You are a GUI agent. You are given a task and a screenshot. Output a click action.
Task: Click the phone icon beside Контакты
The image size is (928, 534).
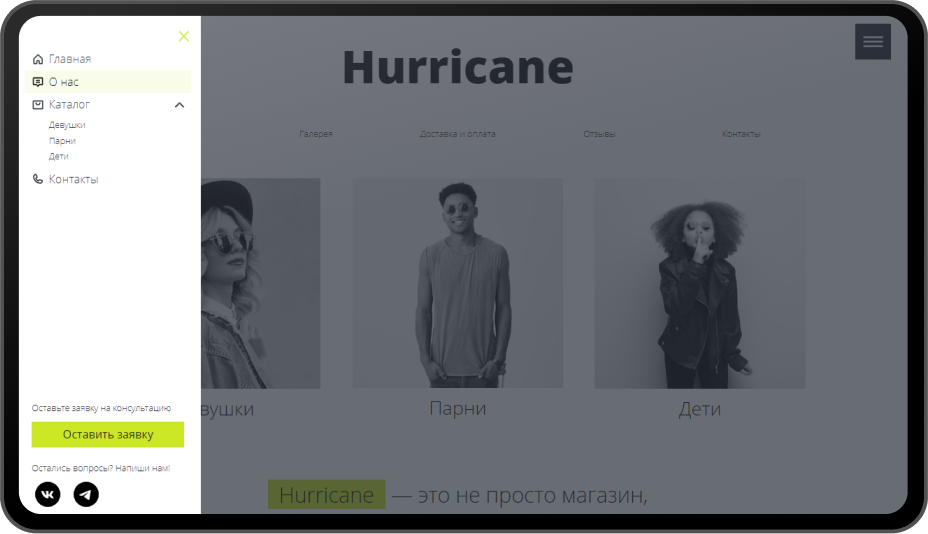[x=38, y=179]
